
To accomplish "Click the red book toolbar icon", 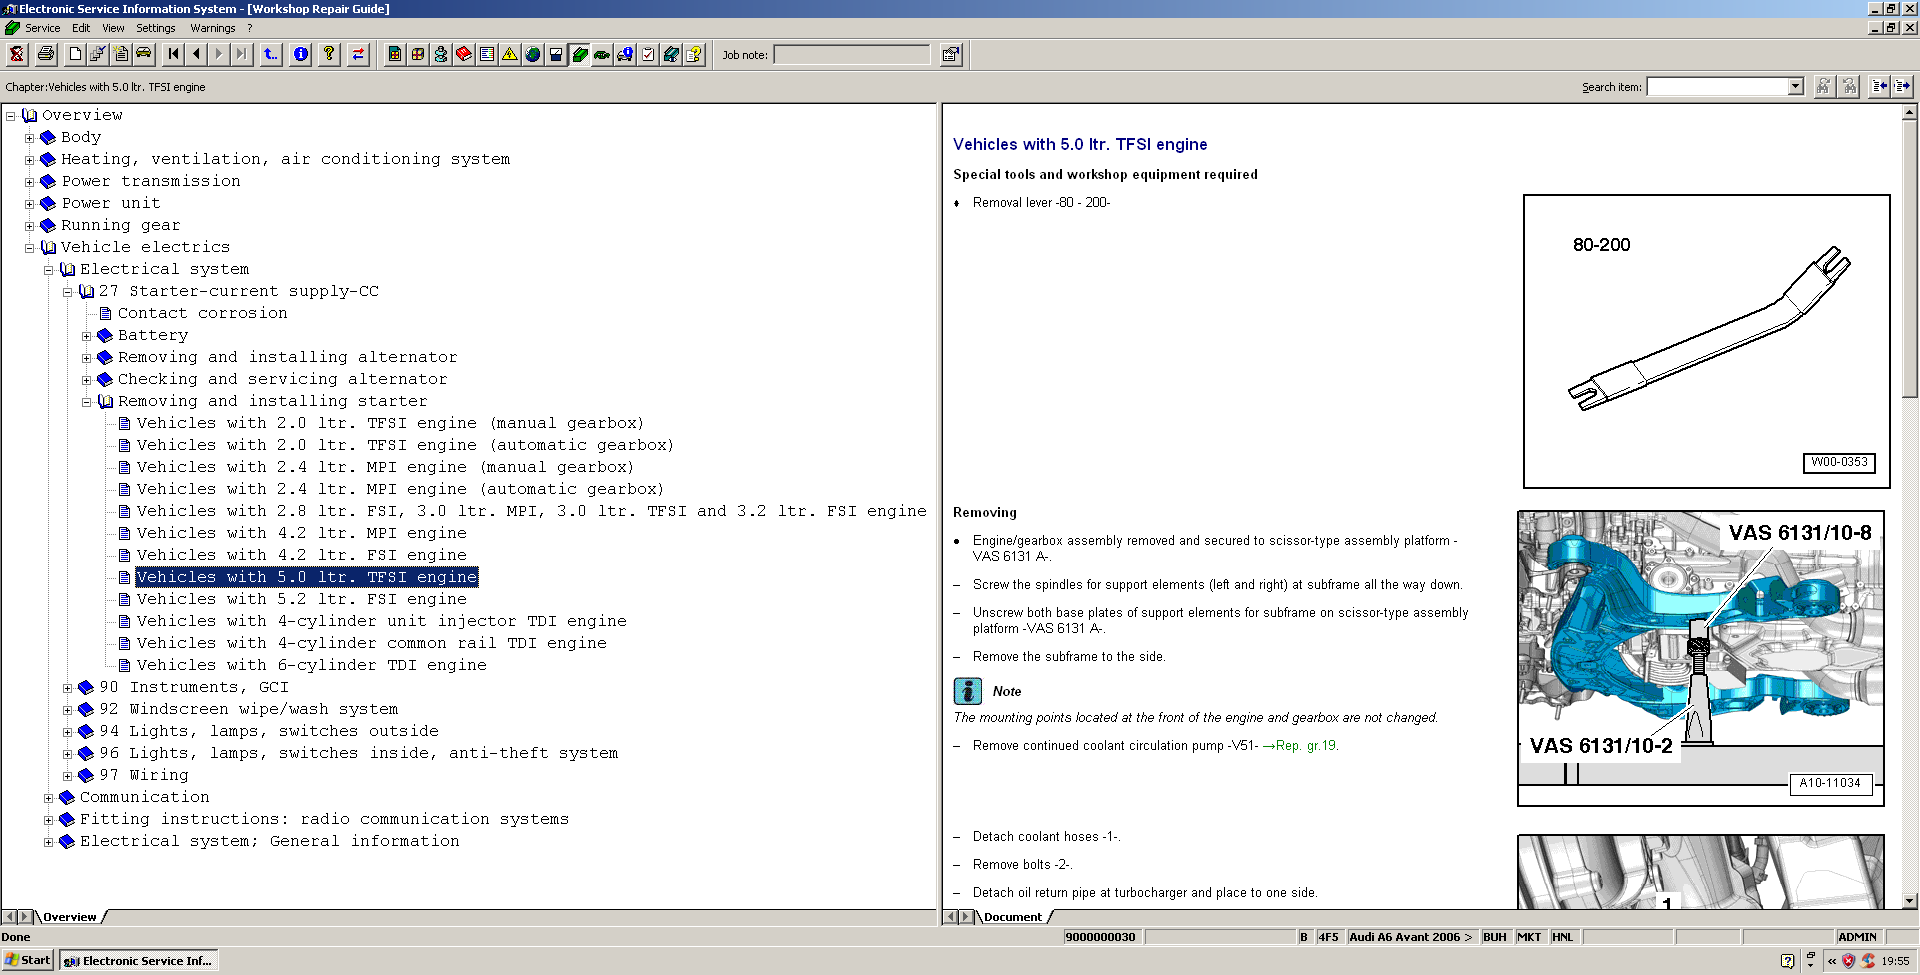I will click(x=464, y=55).
